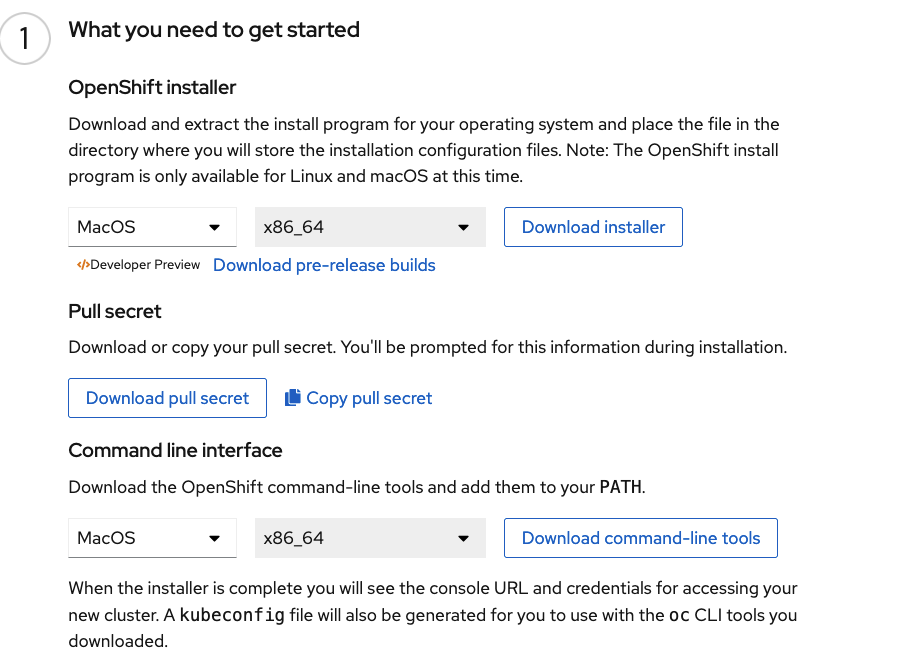The width and height of the screenshot is (923, 668).
Task: Click the What you need to get started heading
Action: click(214, 29)
